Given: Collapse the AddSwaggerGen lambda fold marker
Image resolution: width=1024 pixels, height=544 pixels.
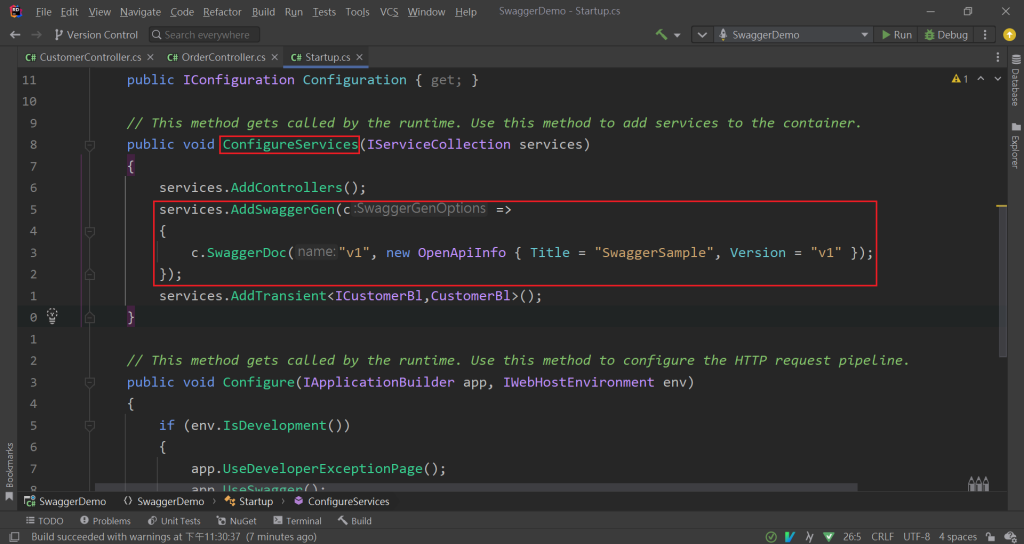Looking at the screenshot, I should coord(90,231).
